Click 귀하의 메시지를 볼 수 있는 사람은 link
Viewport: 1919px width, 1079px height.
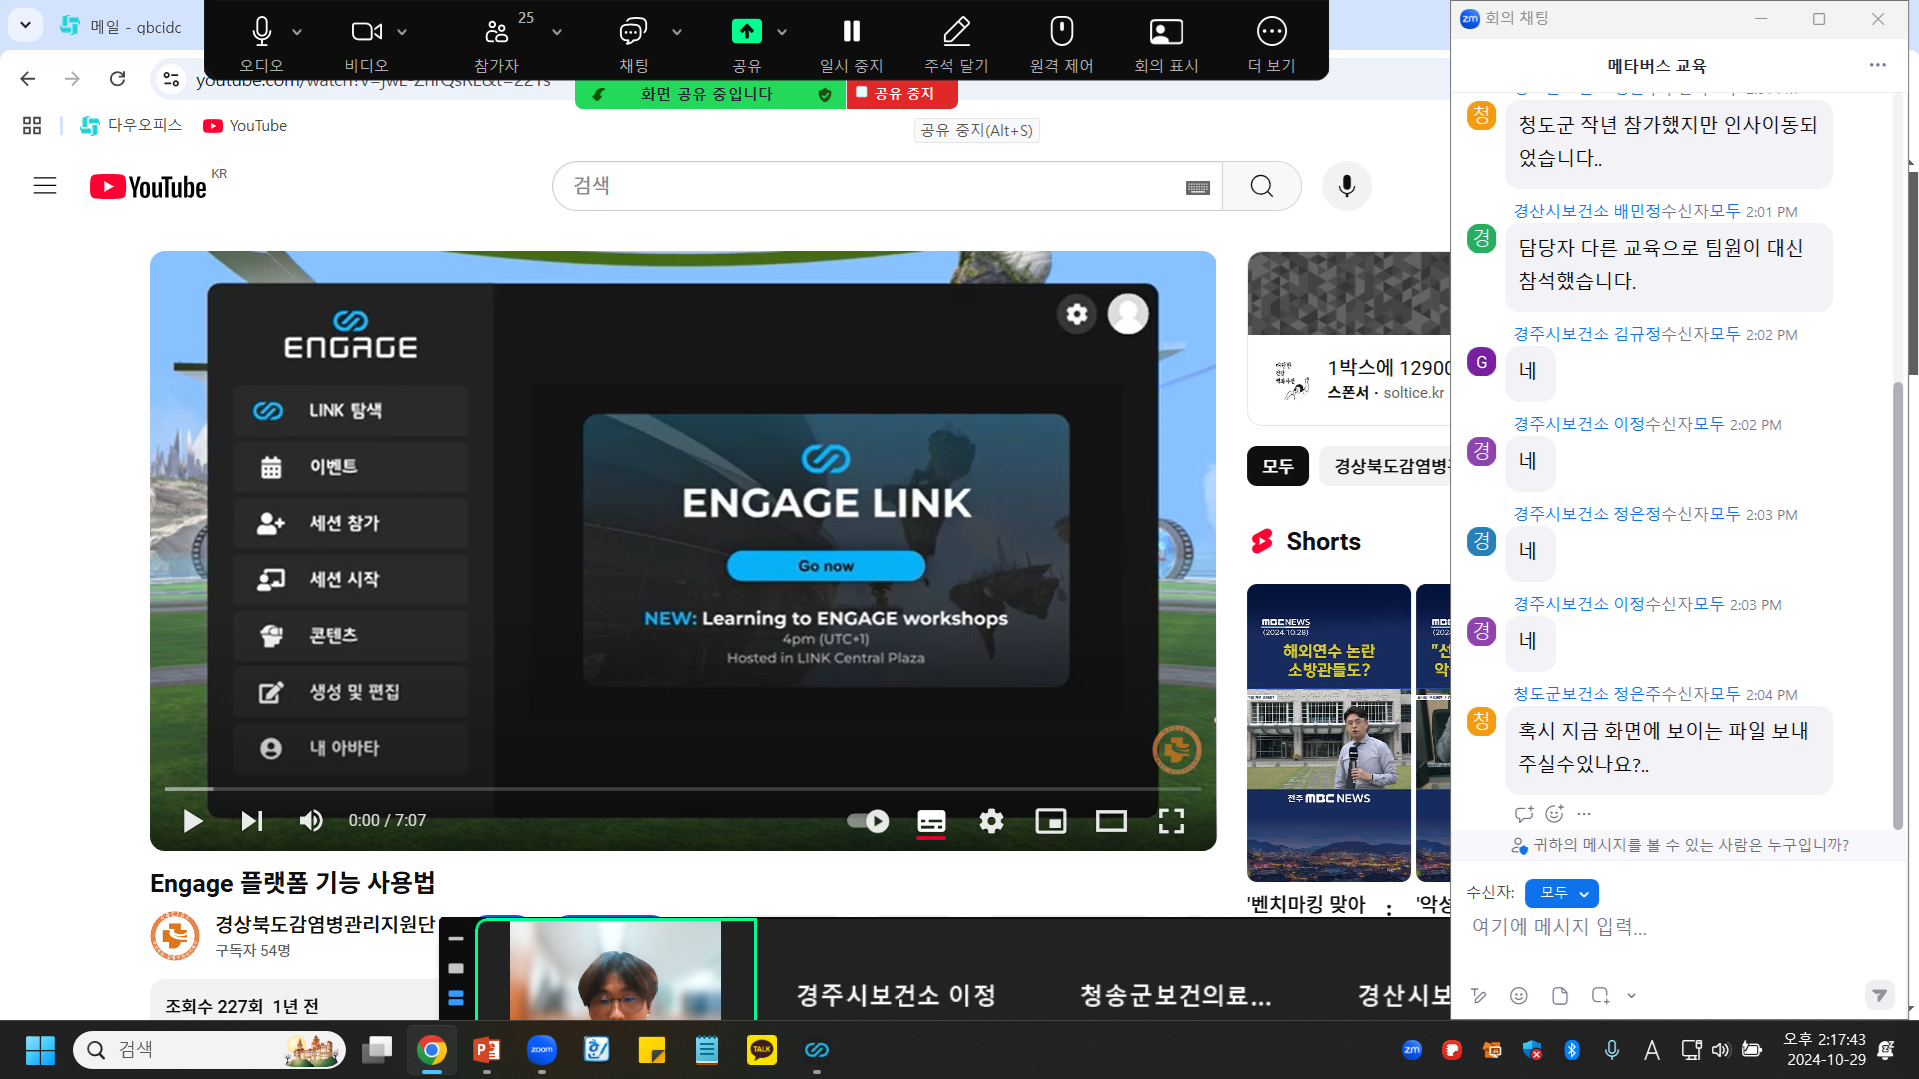pos(1680,845)
